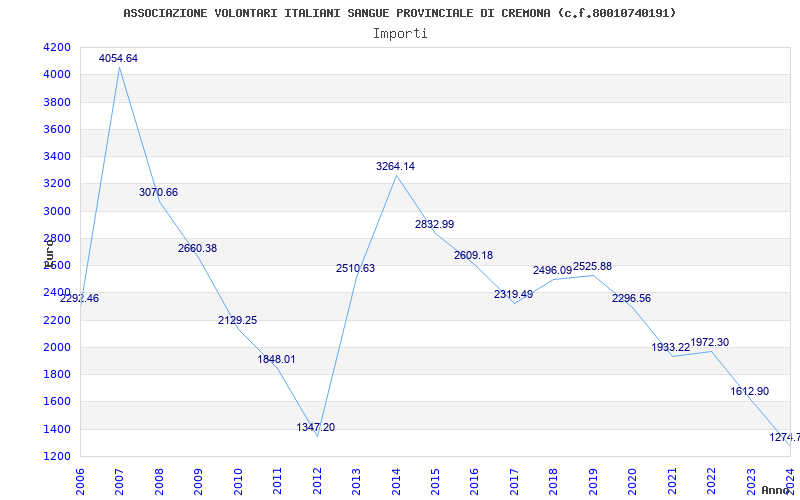
Task: Select the 2660.38 data label
Action: click(x=197, y=248)
